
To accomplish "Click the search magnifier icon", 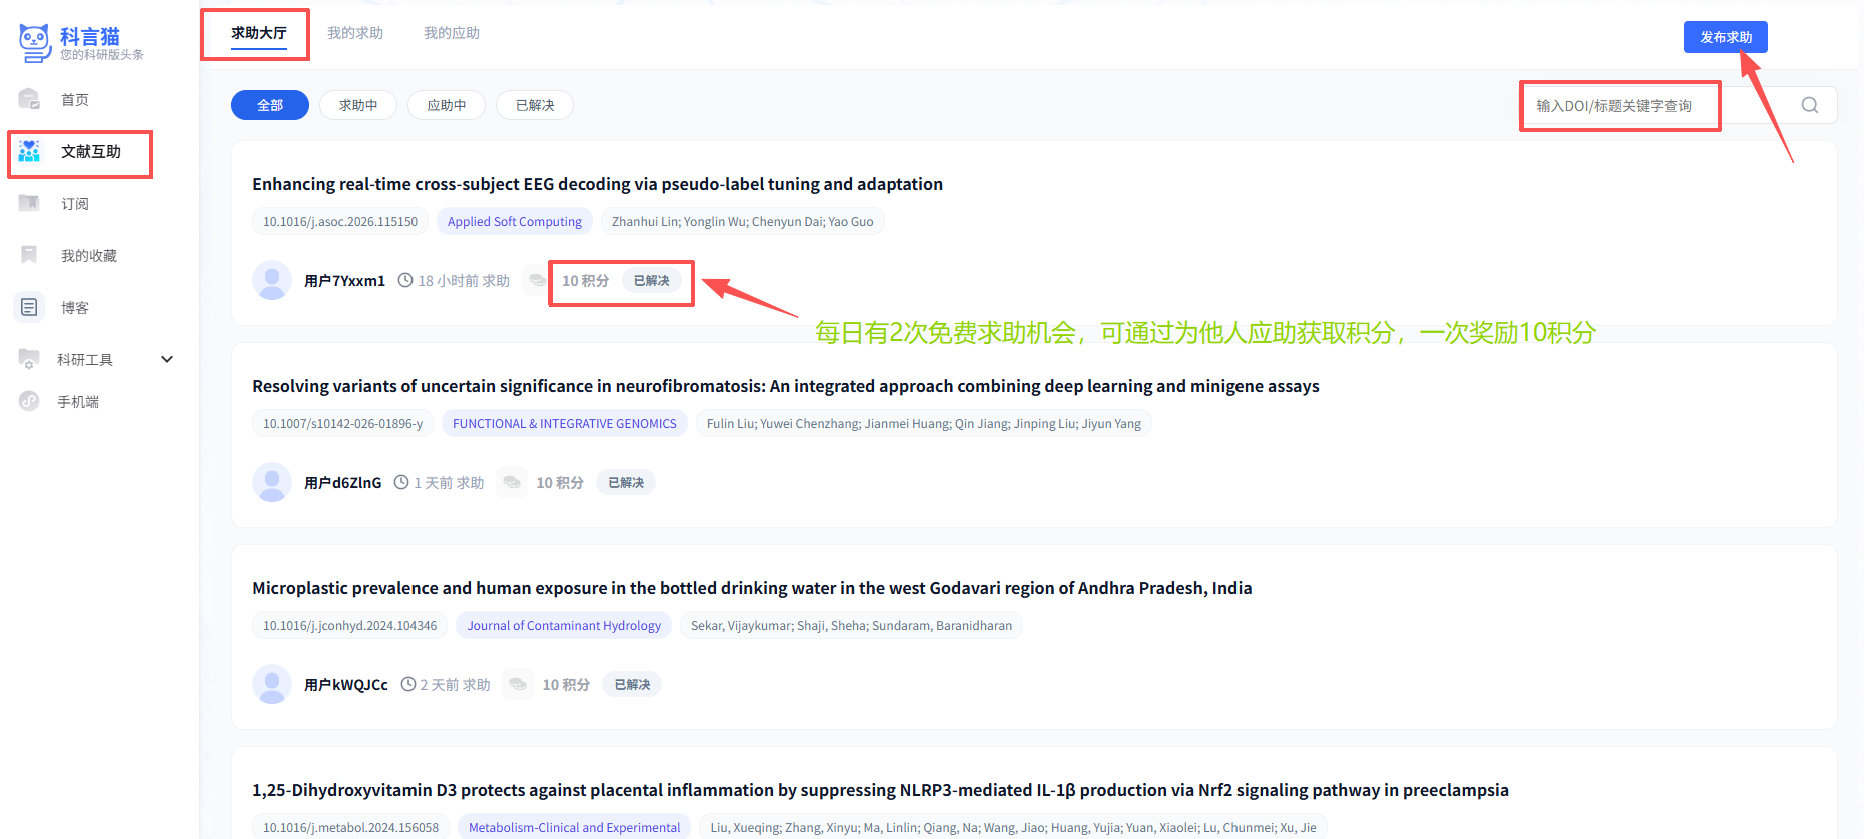I will [x=1810, y=105].
